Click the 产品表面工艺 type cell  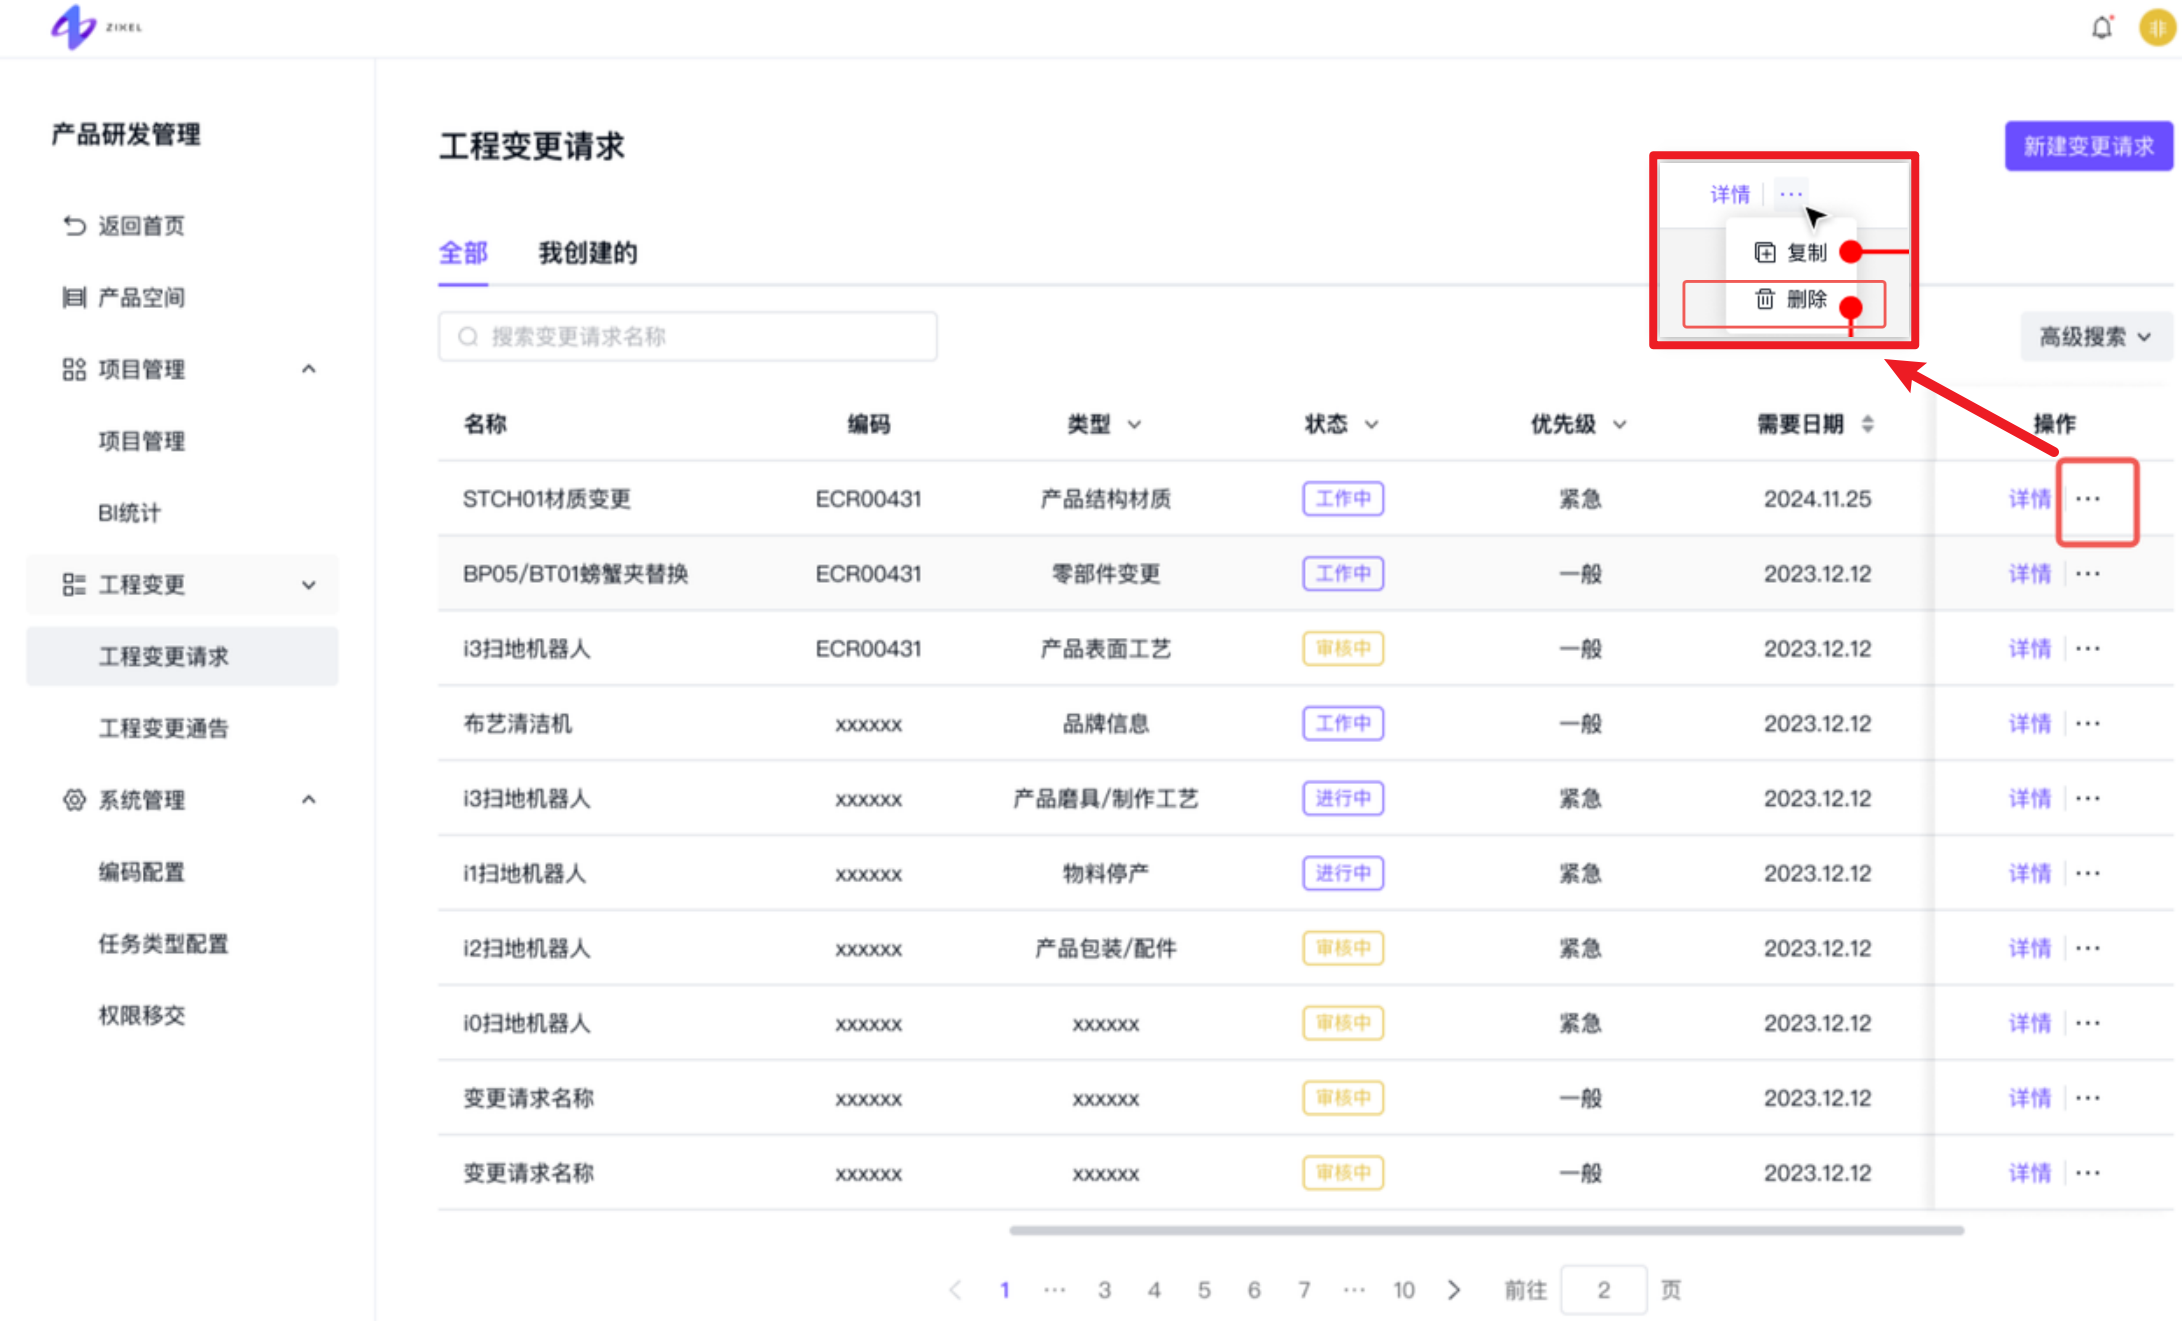pyautogui.click(x=1105, y=649)
